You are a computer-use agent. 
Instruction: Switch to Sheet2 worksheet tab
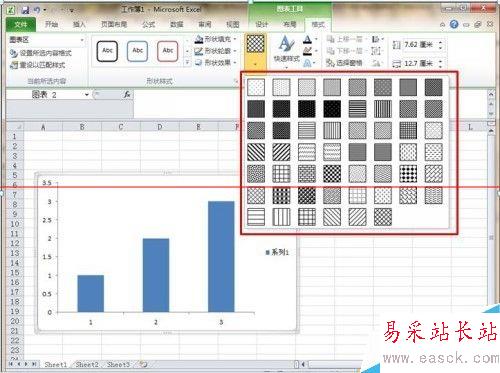87,364
